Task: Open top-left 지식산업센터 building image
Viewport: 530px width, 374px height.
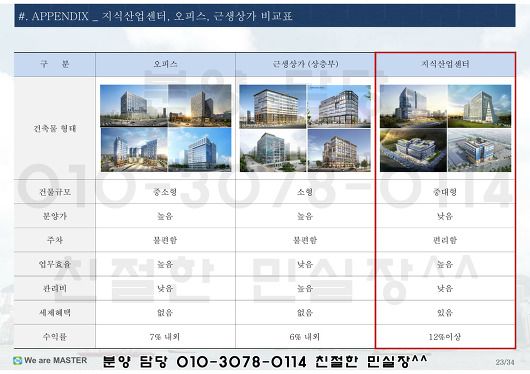Action: [x=413, y=106]
